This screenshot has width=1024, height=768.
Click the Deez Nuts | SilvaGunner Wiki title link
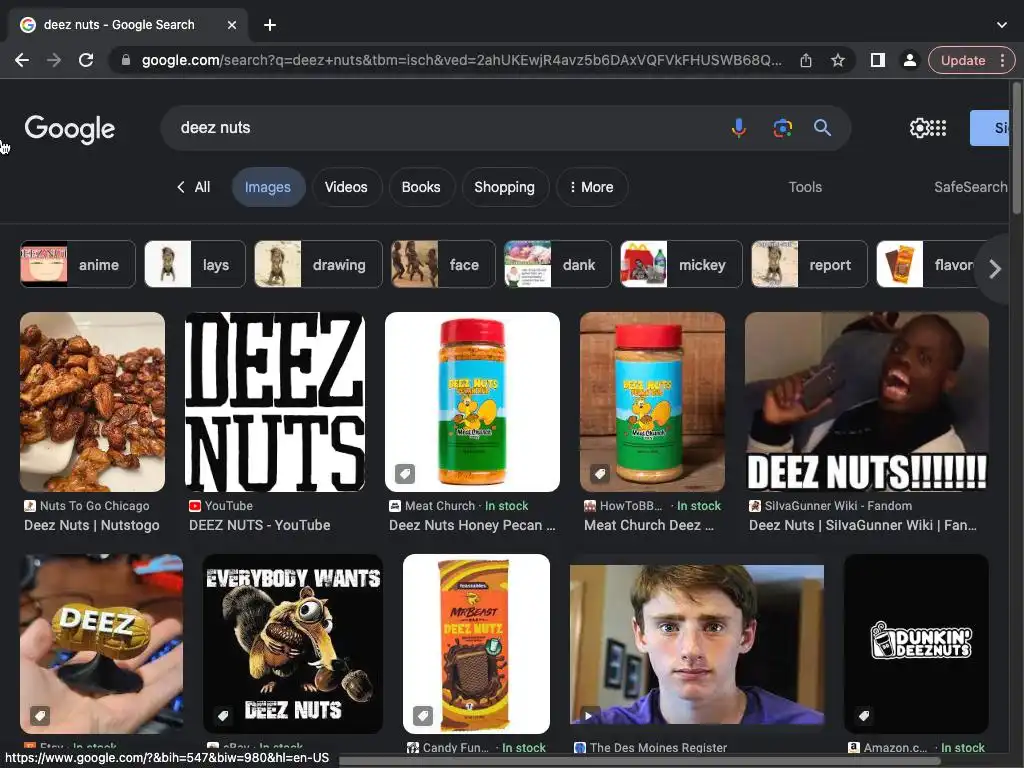click(x=863, y=525)
